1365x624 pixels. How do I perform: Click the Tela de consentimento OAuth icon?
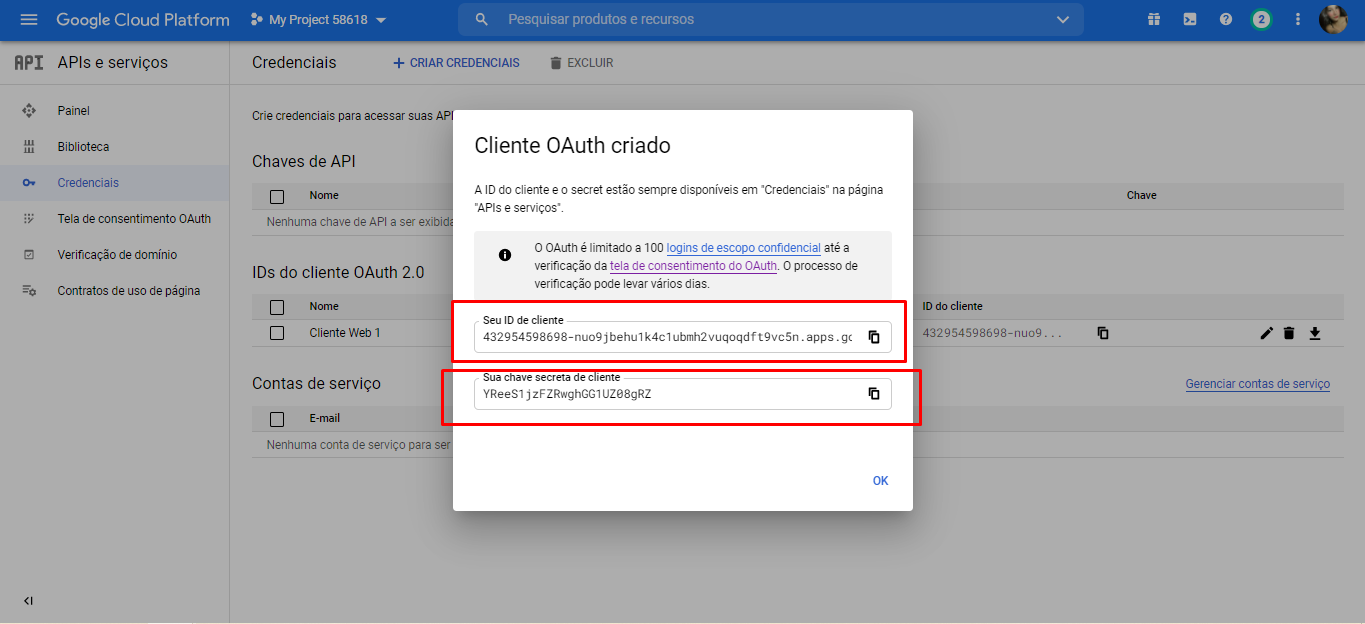pos(29,219)
